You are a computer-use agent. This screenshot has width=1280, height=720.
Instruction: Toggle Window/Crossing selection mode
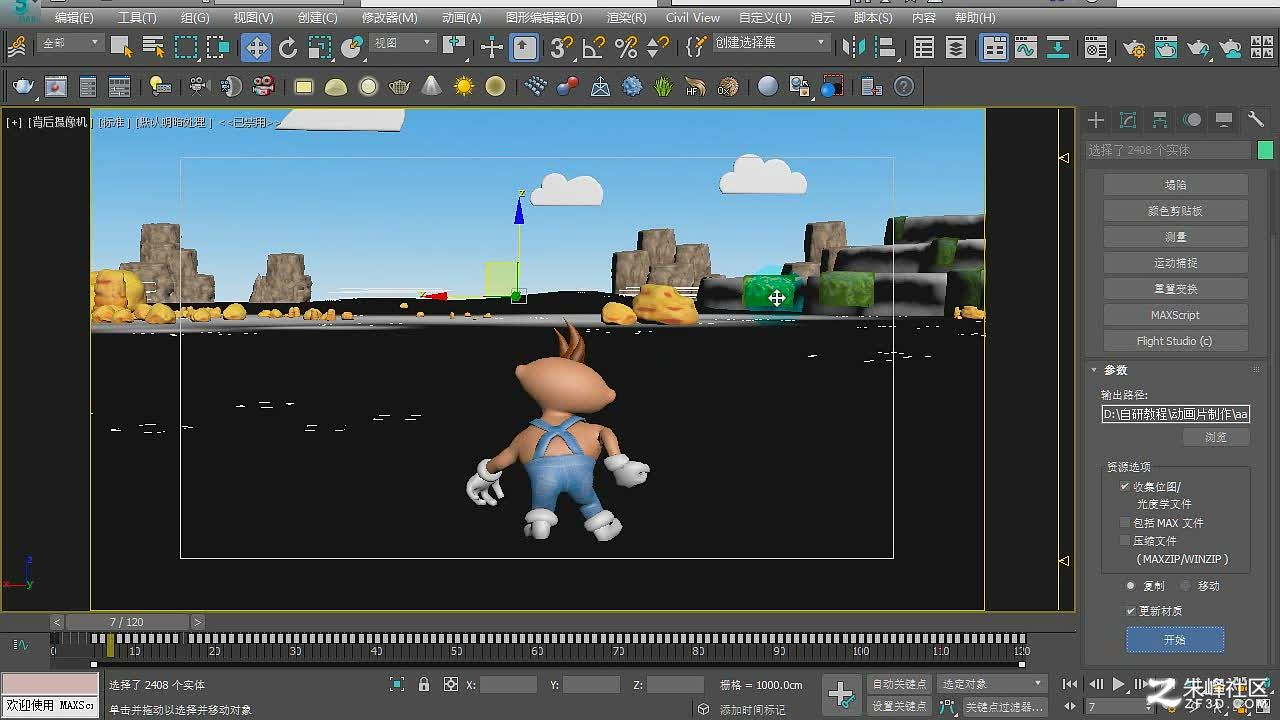click(x=217, y=47)
